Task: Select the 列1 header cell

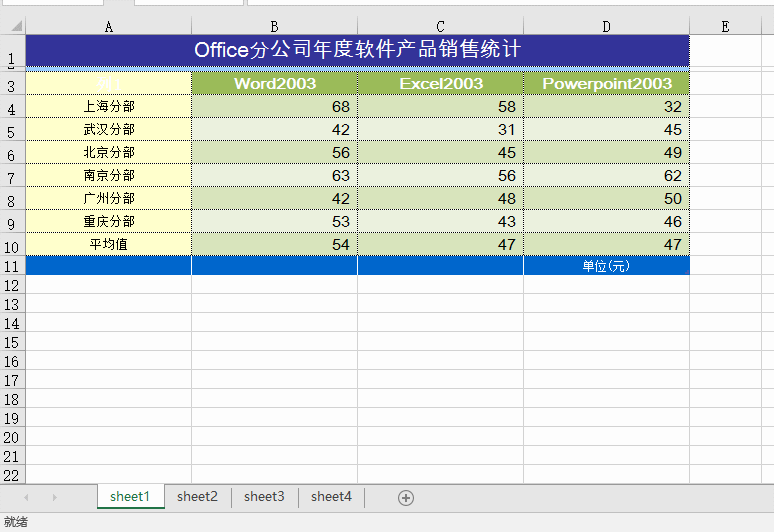Action: click(109, 83)
